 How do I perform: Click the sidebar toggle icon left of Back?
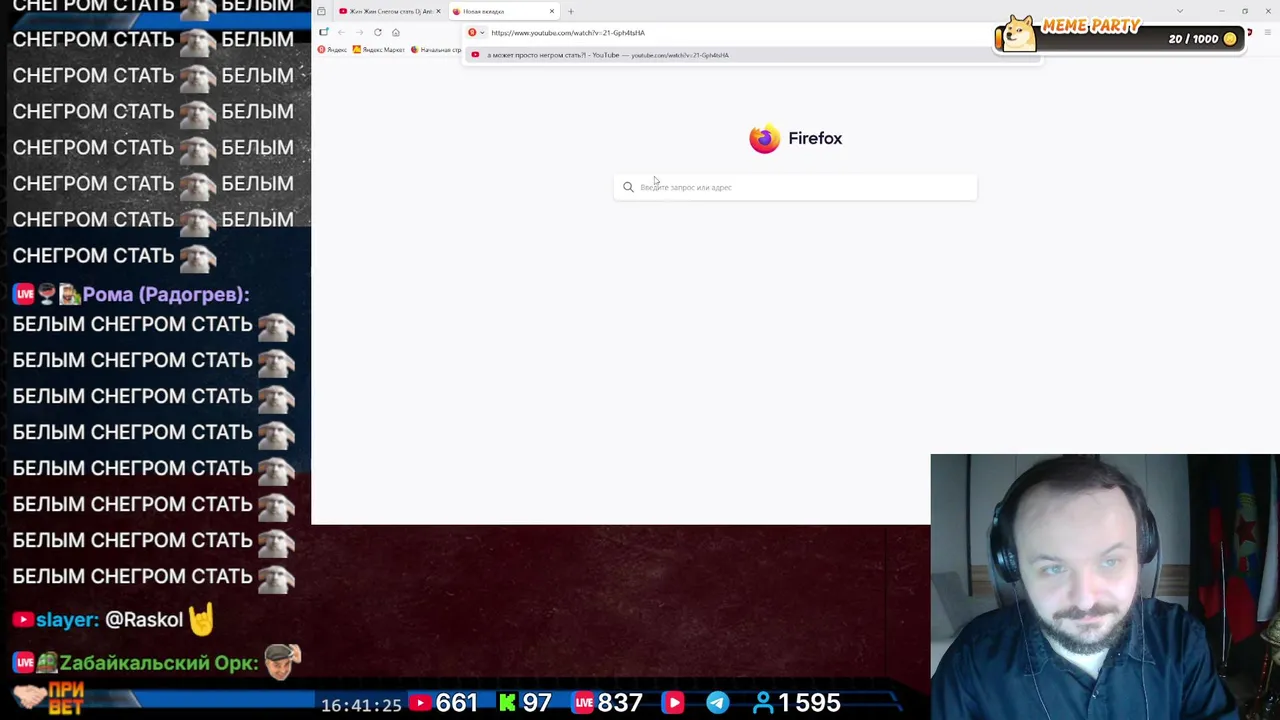[x=323, y=32]
